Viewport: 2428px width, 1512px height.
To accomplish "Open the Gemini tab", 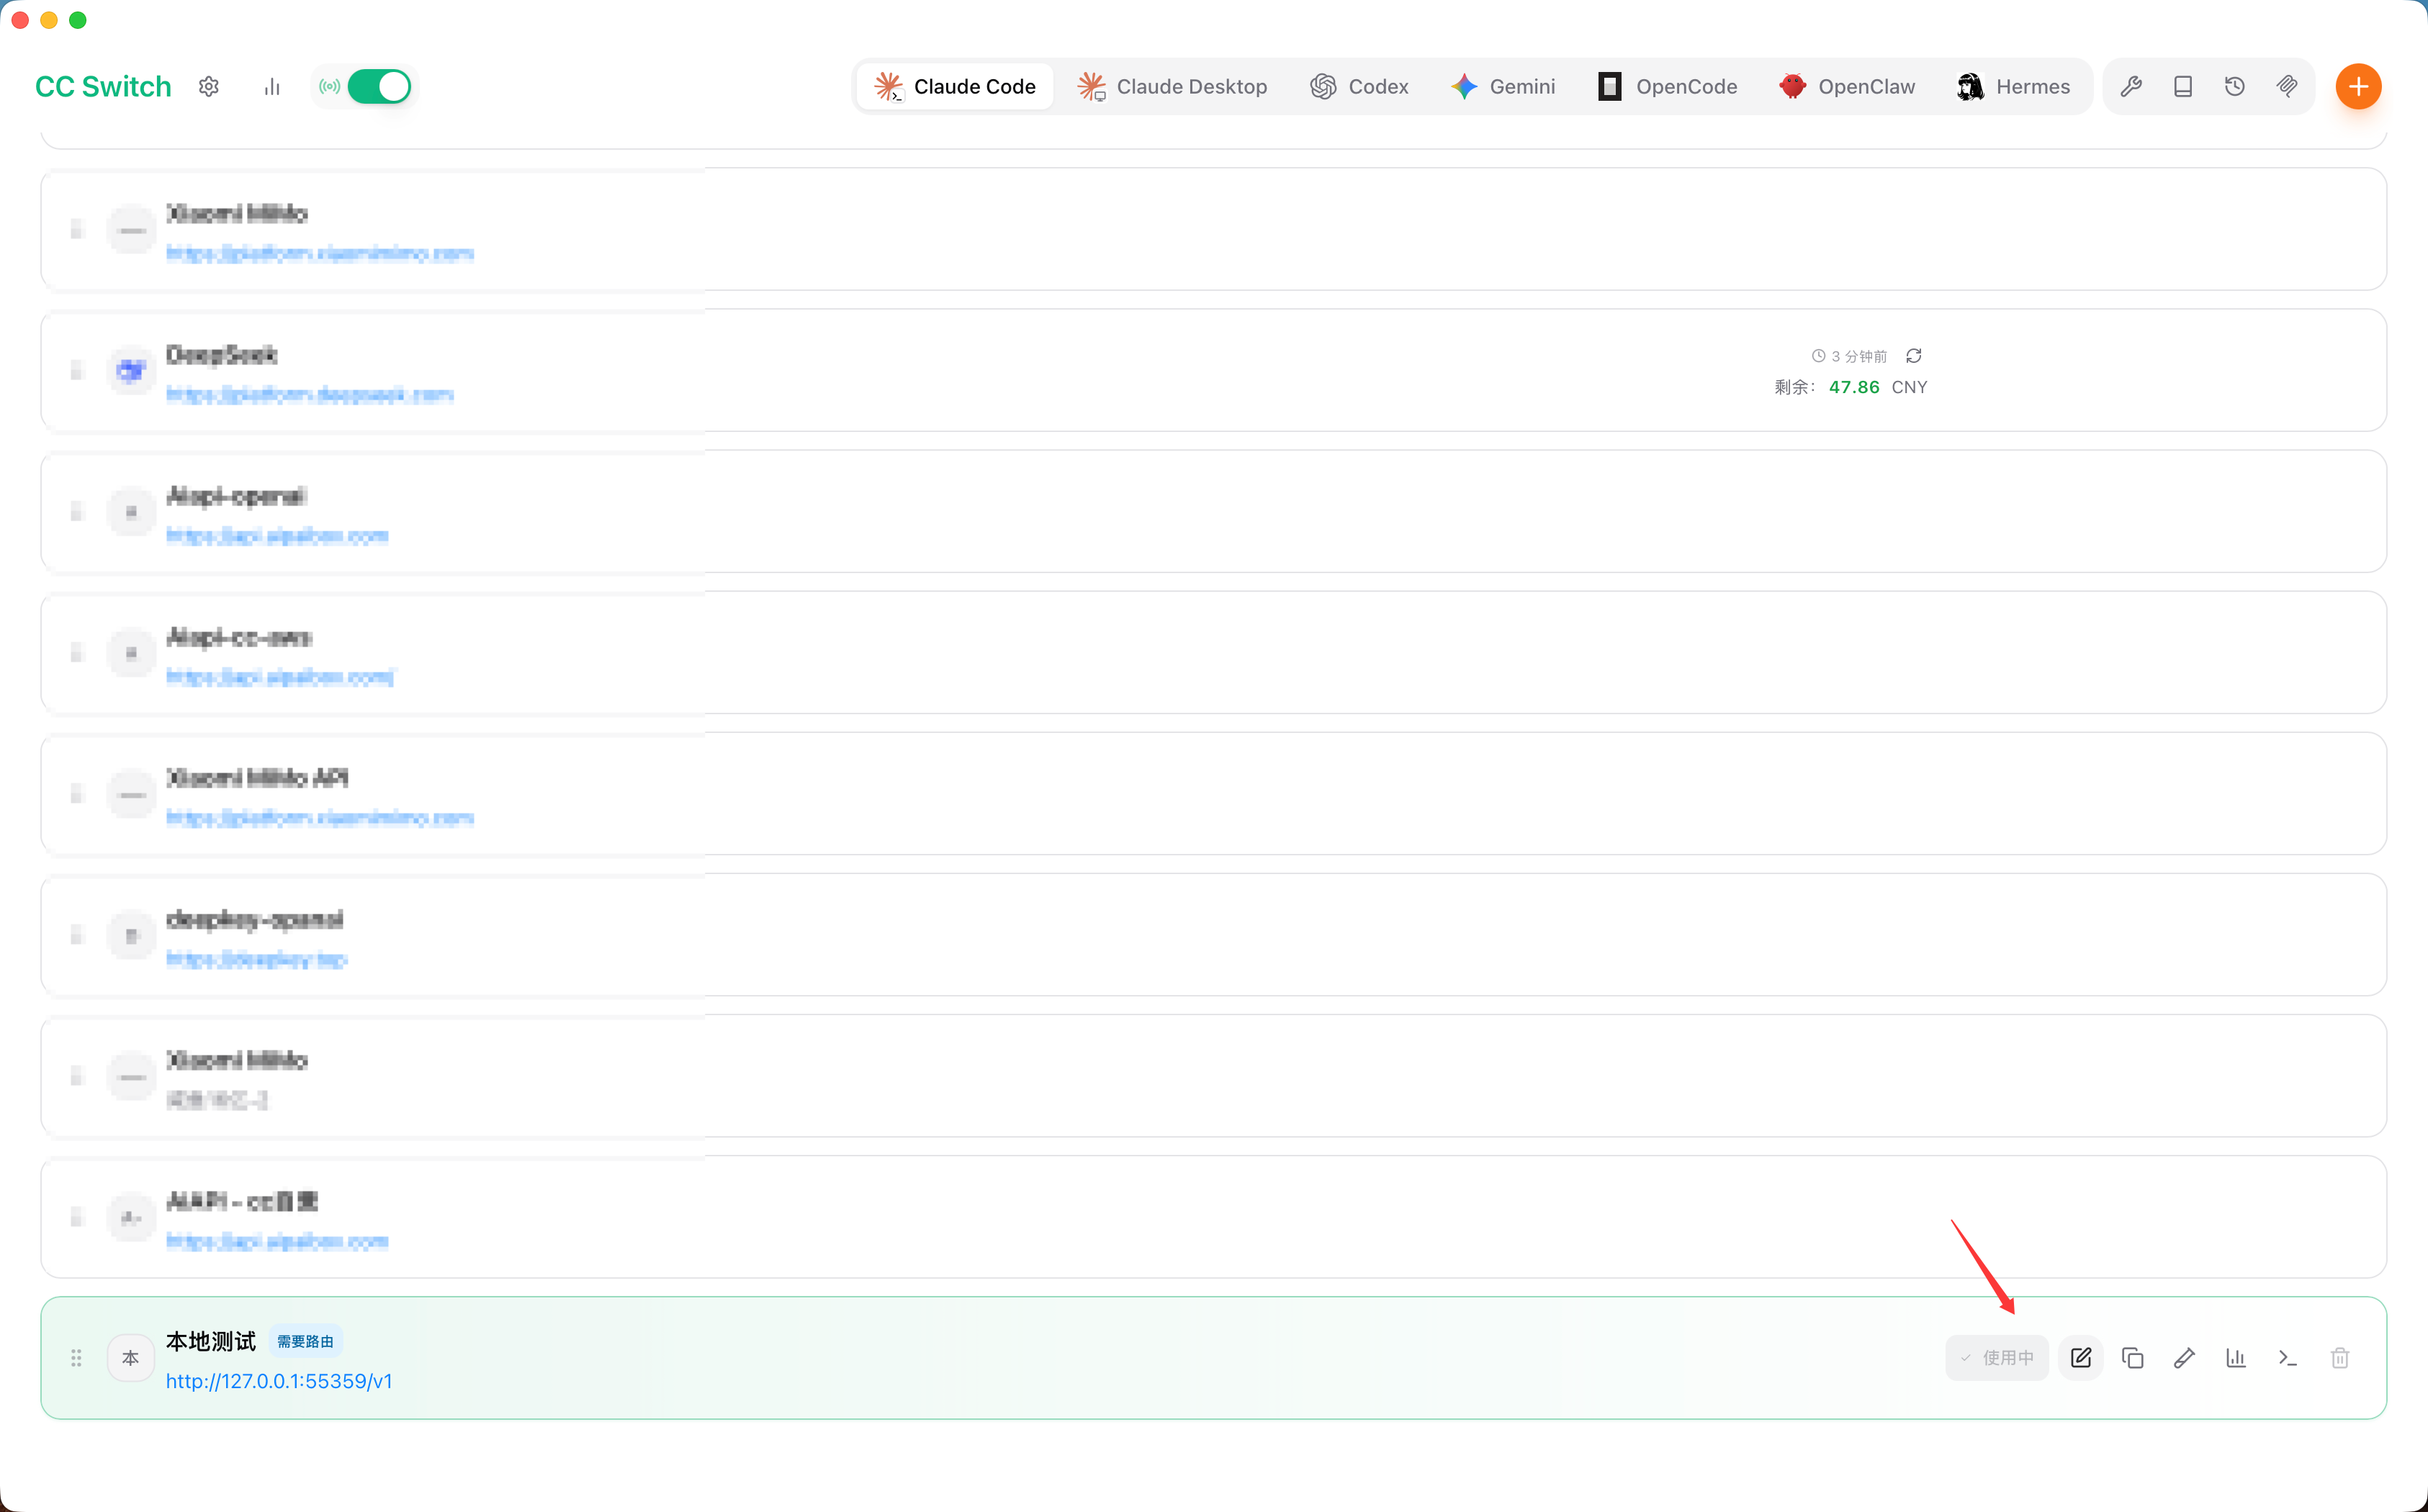I will click(1503, 87).
